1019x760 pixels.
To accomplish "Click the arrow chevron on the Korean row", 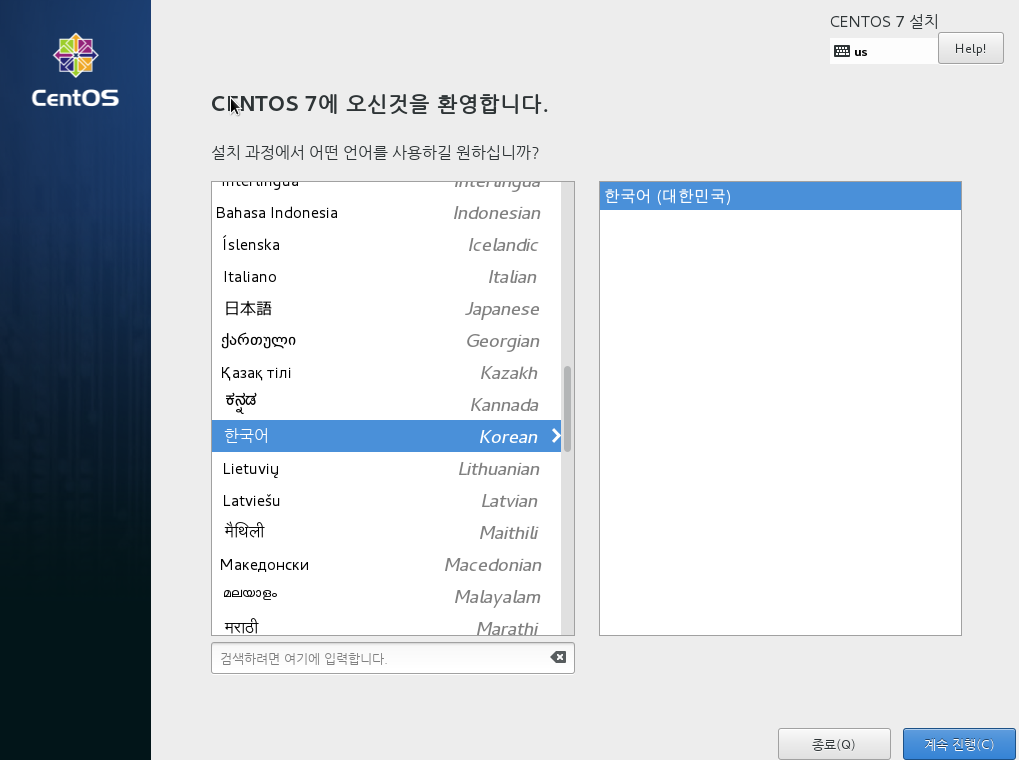I will [x=556, y=436].
